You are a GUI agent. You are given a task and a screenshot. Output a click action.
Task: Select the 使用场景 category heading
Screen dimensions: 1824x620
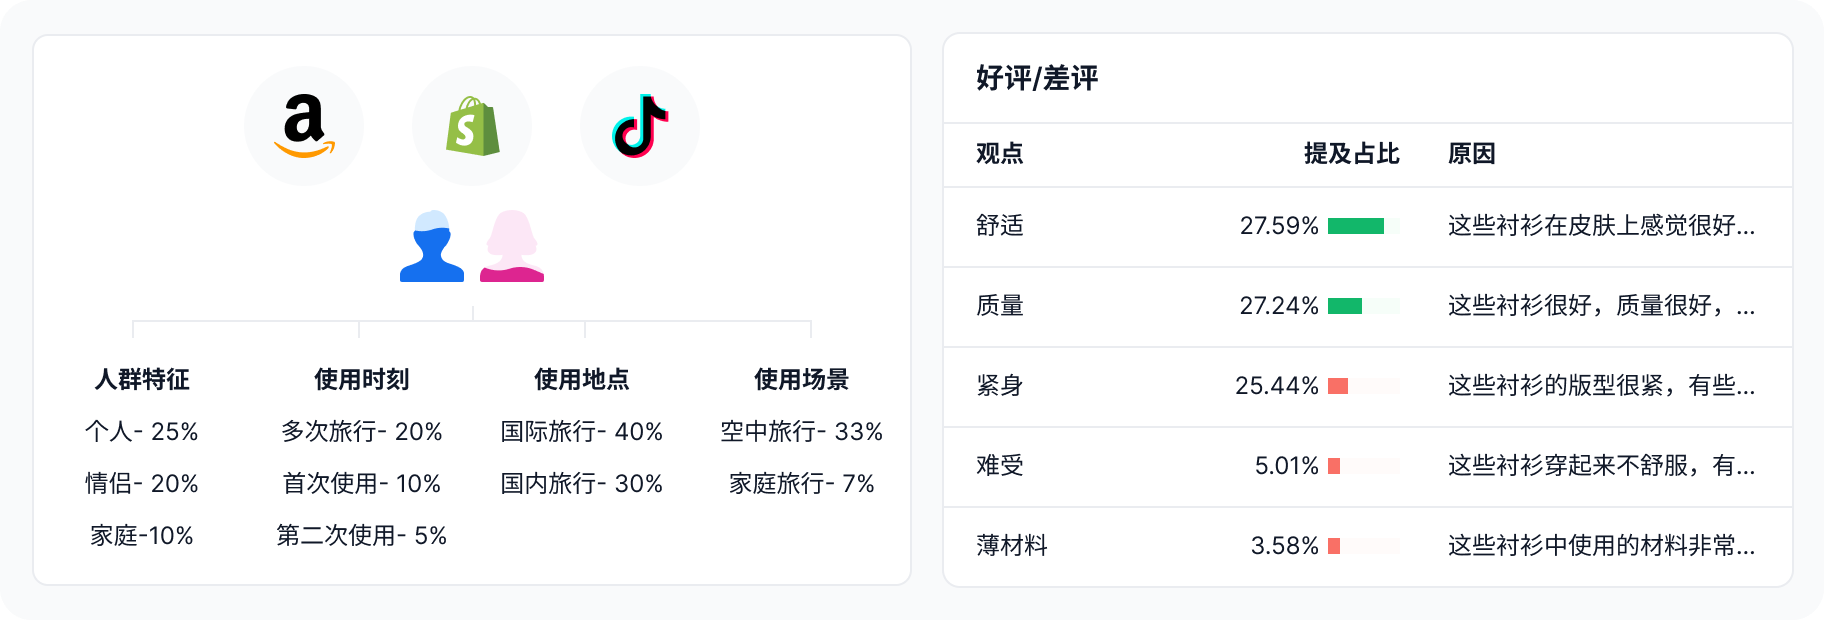802,379
